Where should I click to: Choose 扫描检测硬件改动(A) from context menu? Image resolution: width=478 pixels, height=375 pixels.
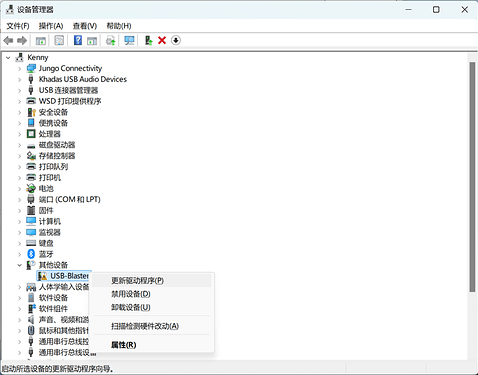click(152, 326)
